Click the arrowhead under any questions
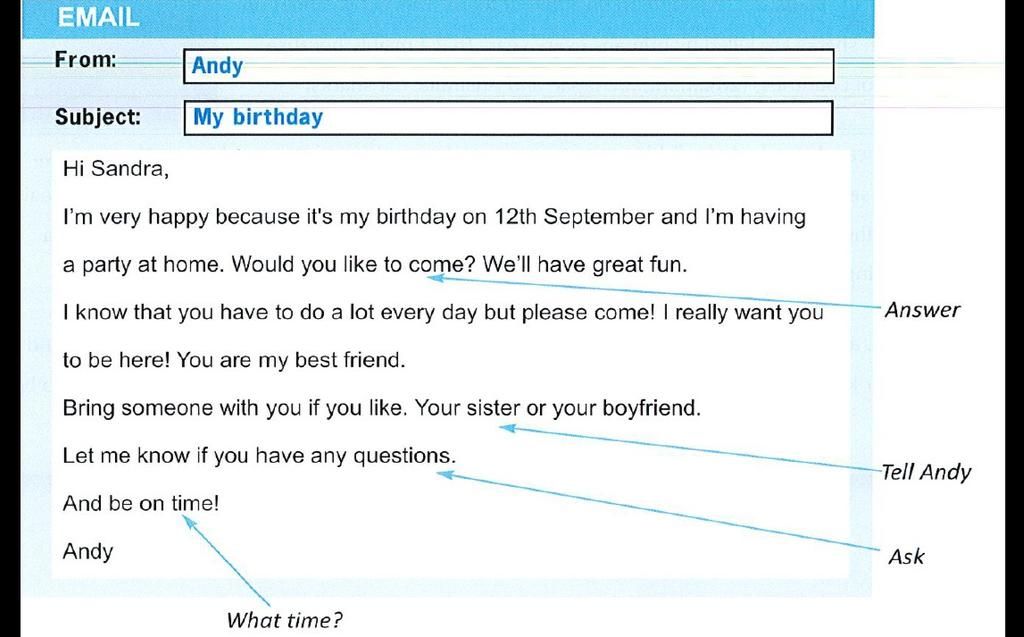The width and height of the screenshot is (1024, 637). point(445,474)
